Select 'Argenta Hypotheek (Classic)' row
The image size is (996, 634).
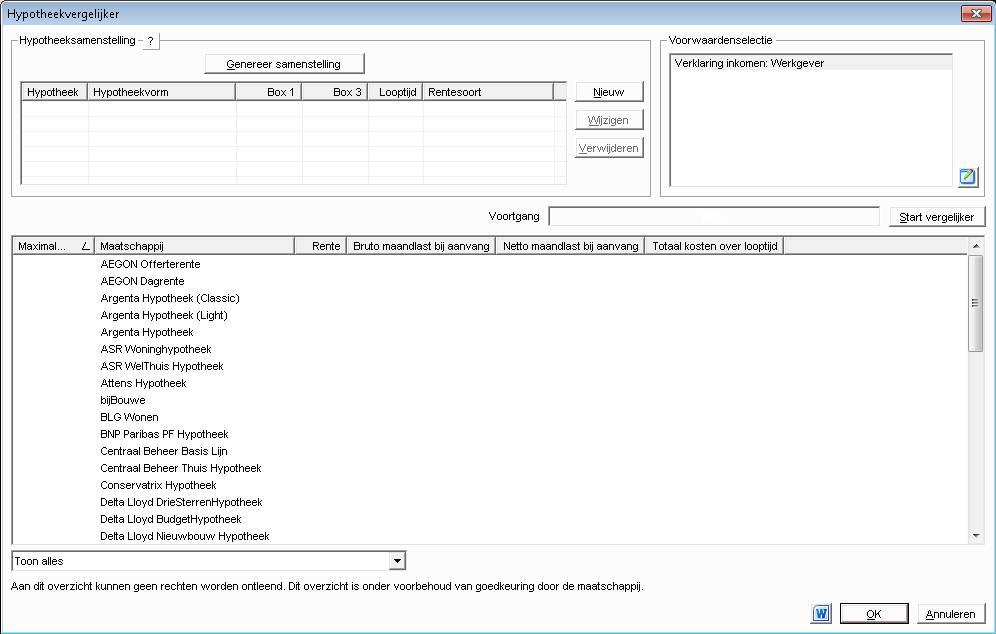point(490,298)
